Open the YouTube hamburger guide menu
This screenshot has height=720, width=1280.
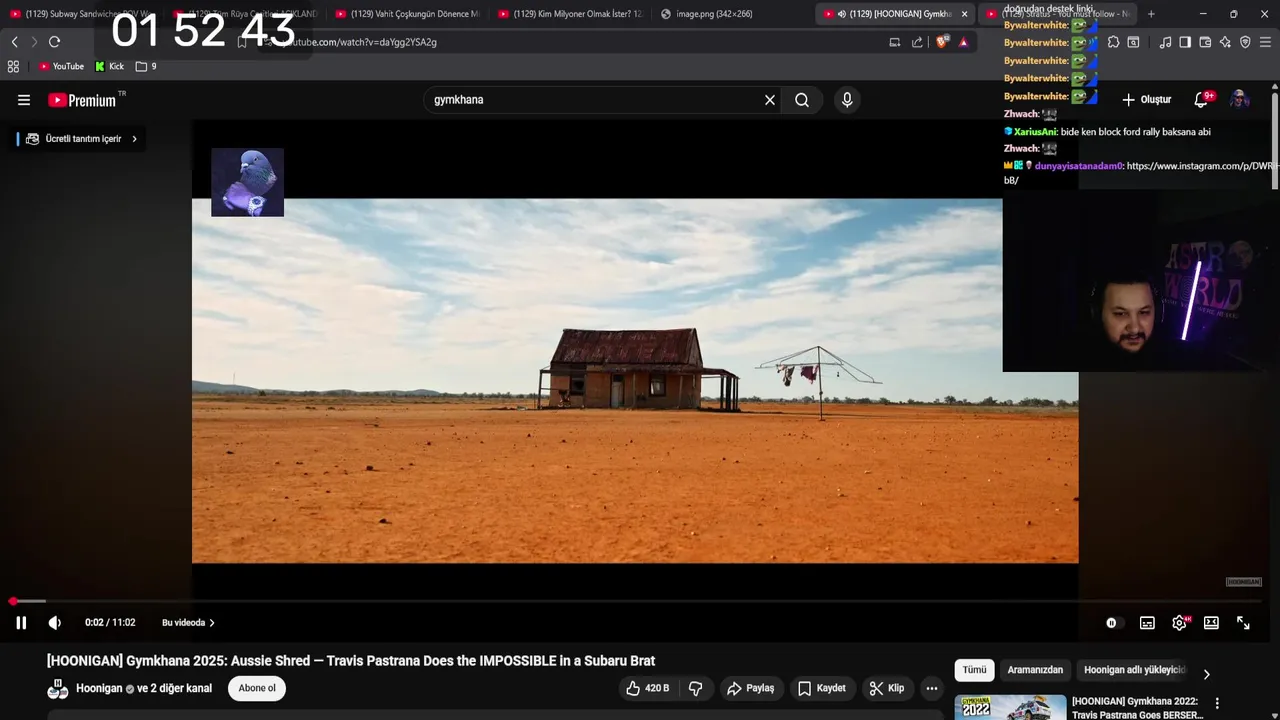[24, 100]
